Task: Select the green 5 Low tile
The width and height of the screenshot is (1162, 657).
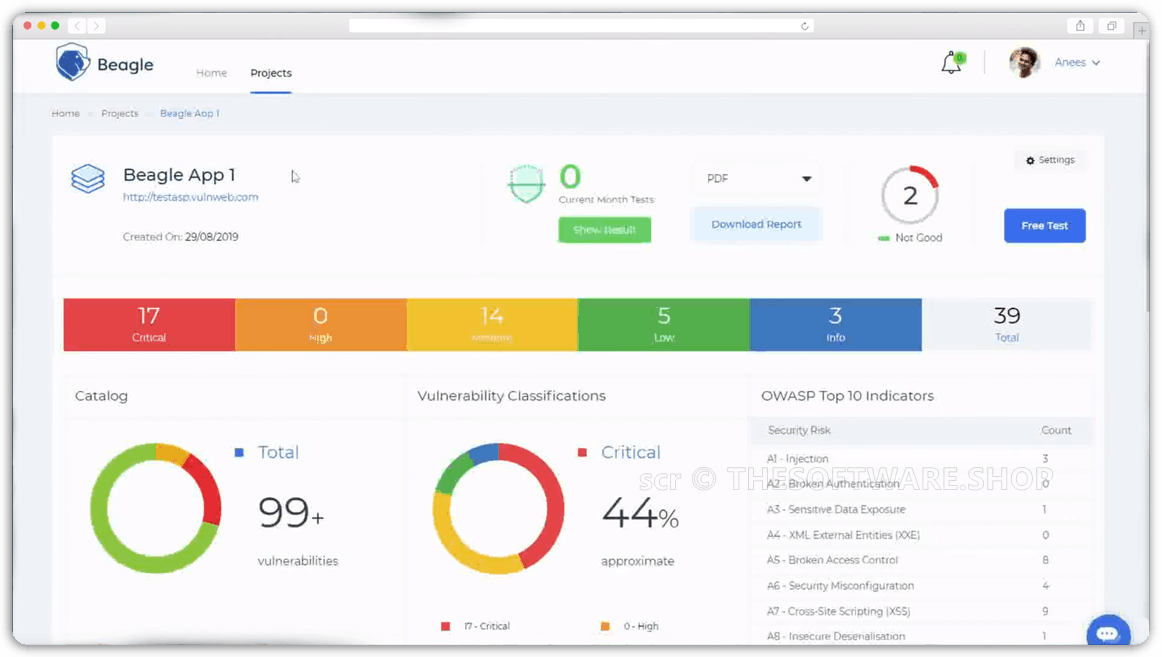Action: [664, 324]
